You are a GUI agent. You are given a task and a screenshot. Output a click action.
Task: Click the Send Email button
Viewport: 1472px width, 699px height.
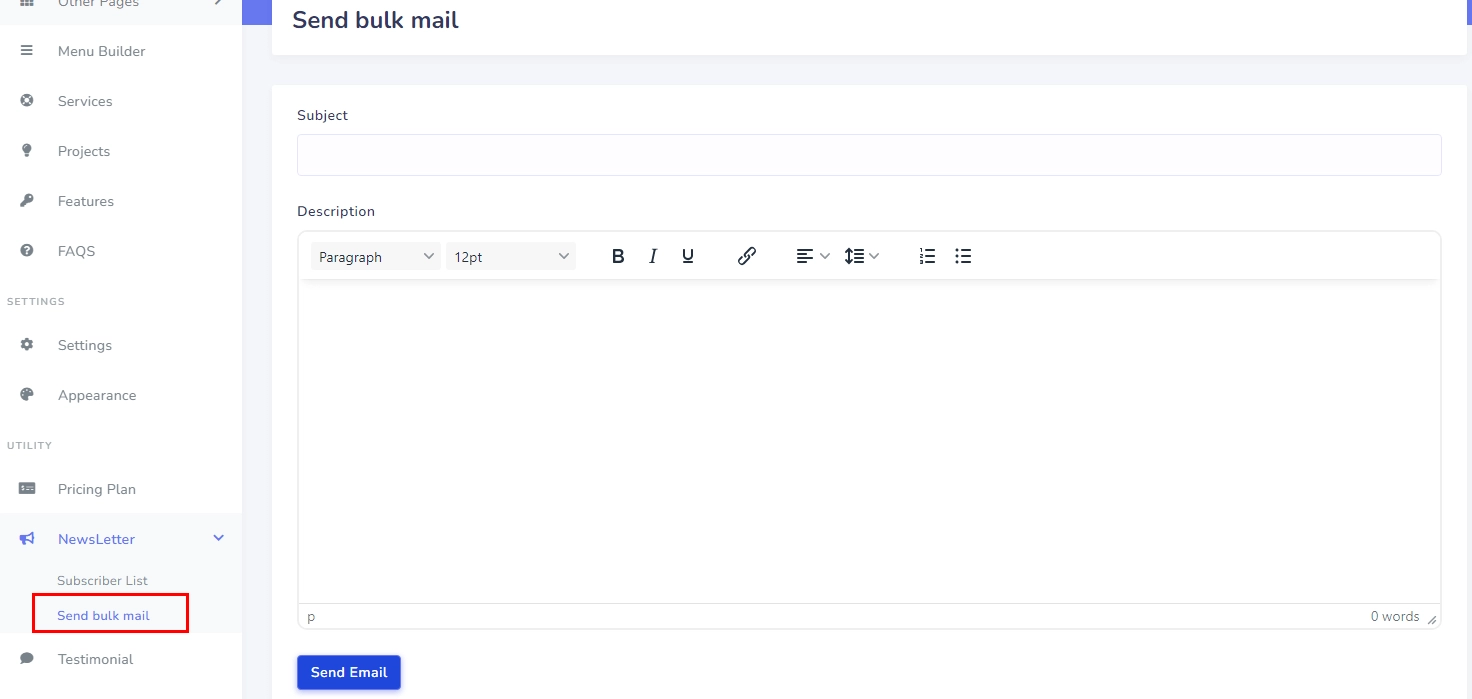coord(349,673)
